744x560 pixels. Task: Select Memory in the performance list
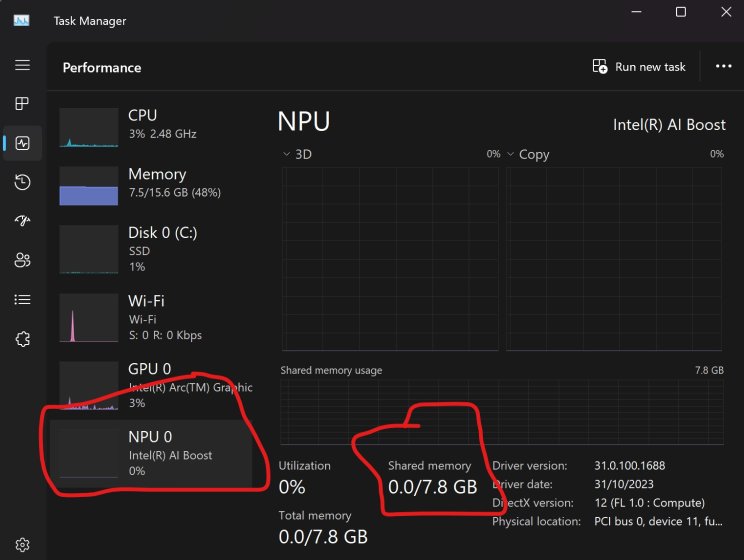[155, 184]
